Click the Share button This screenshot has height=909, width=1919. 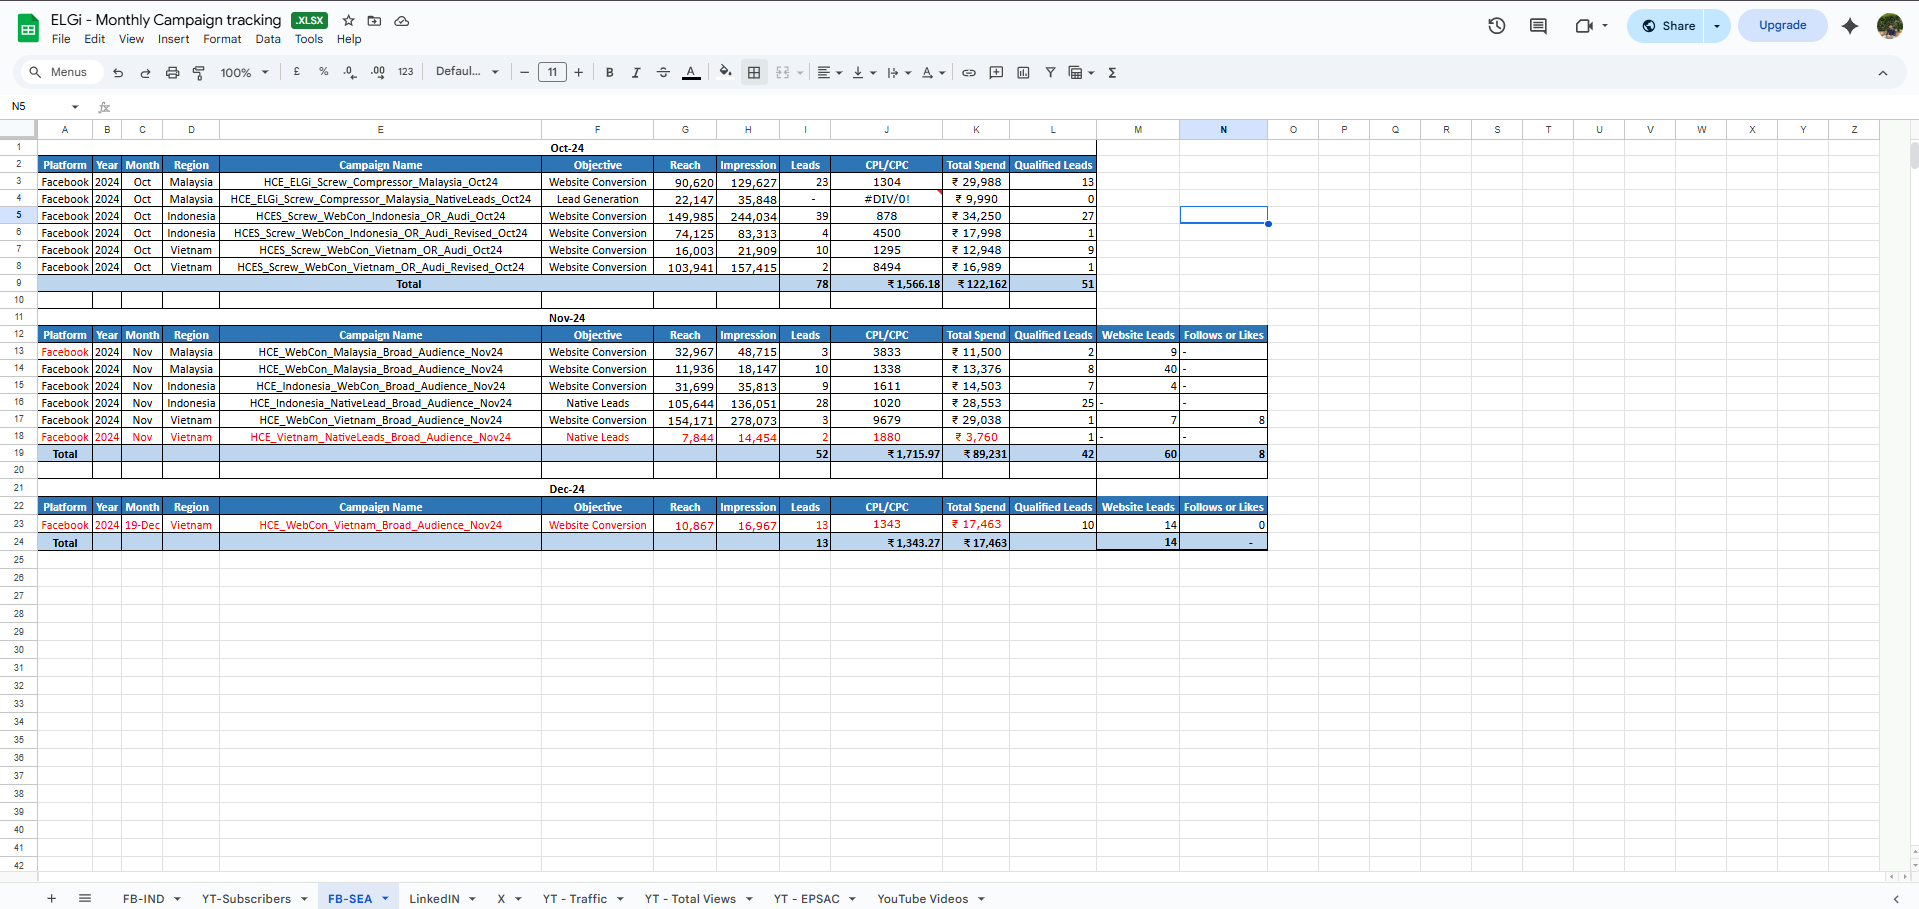click(1668, 26)
